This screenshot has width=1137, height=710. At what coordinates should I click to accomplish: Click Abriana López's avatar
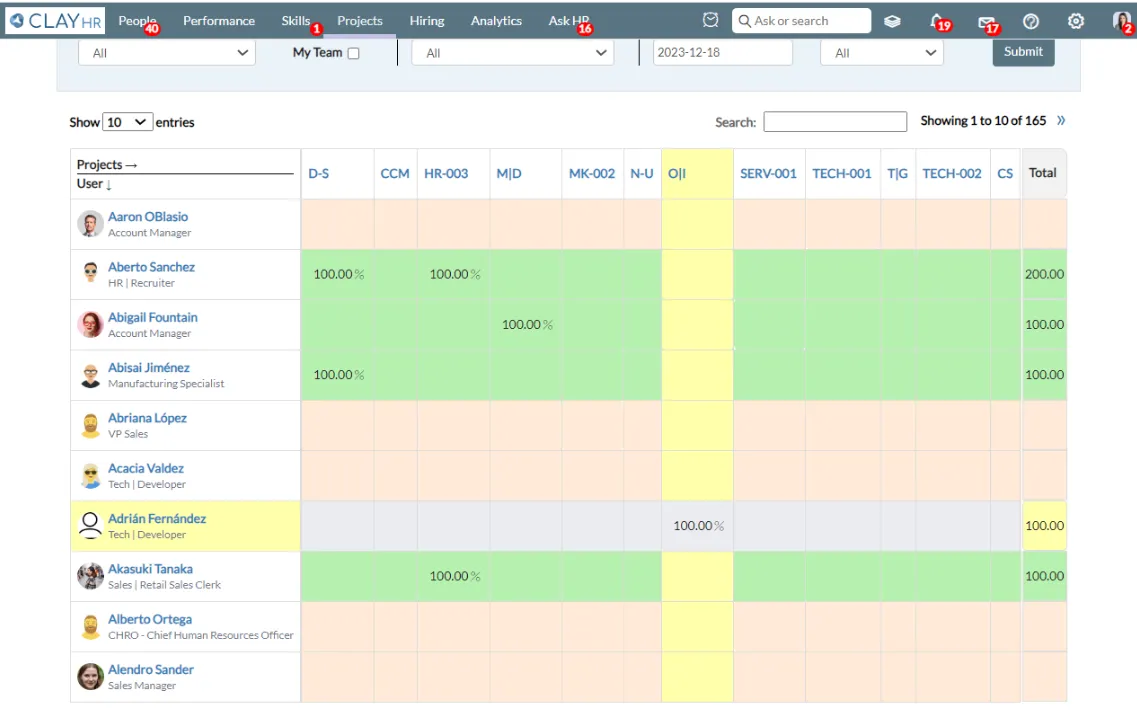coord(91,425)
